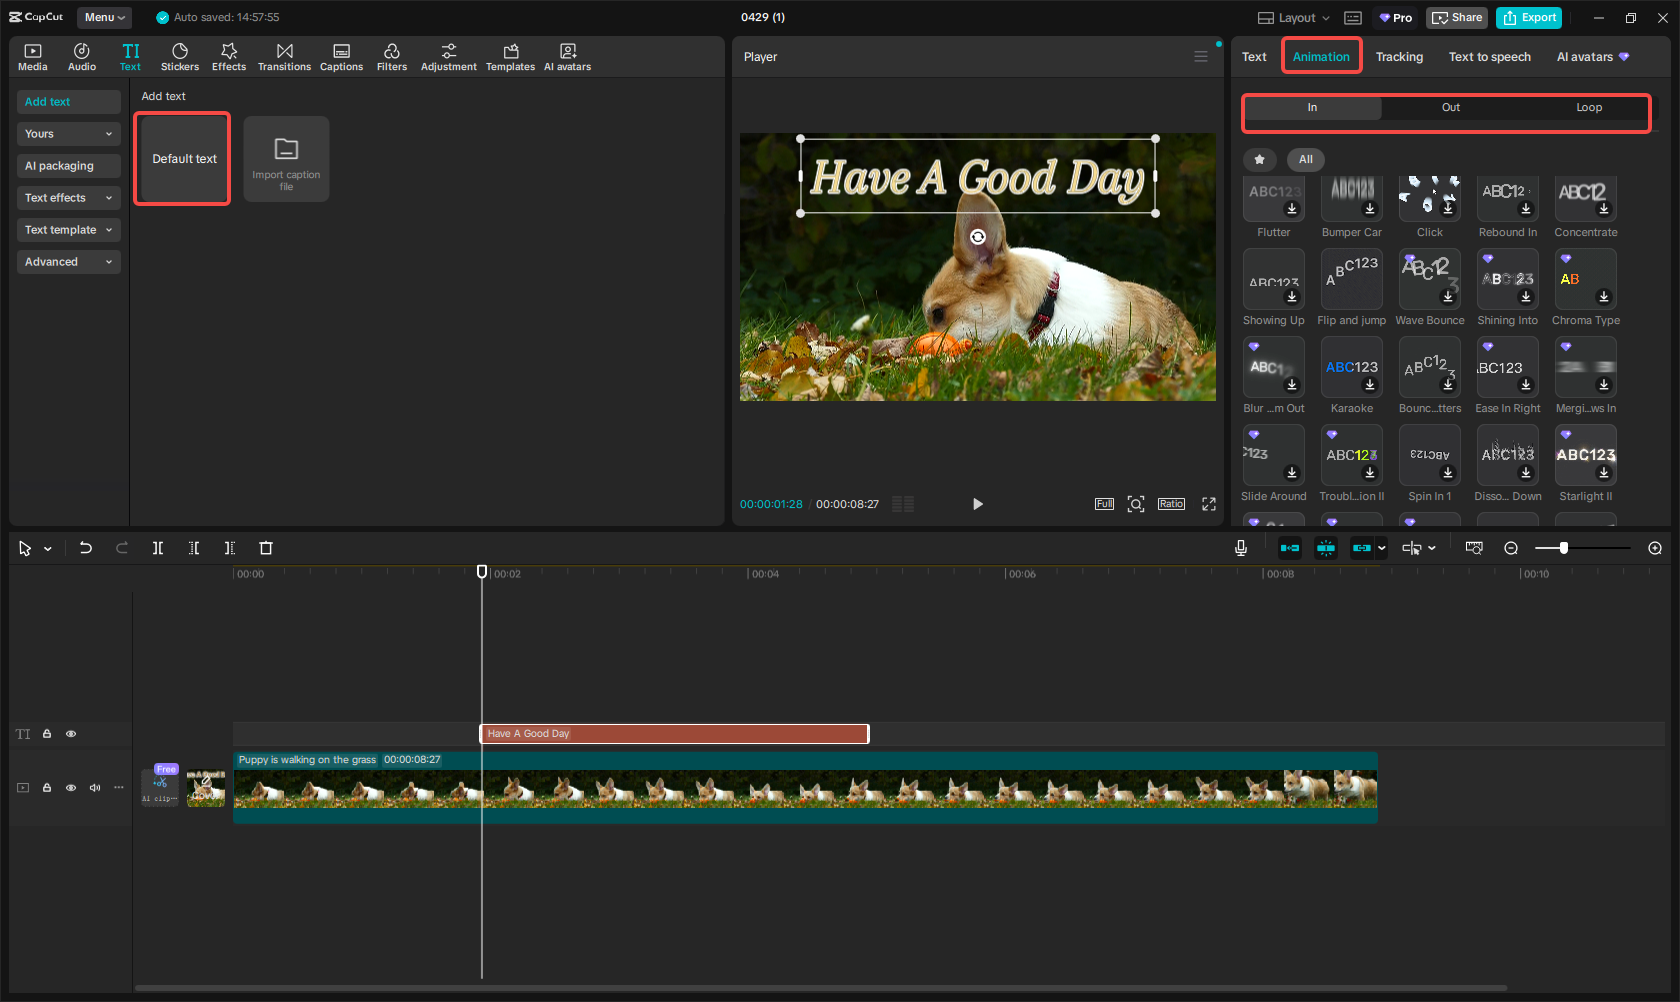Open the Menu dropdown
Screen dimensions: 1680x1002
pyautogui.click(x=104, y=17)
